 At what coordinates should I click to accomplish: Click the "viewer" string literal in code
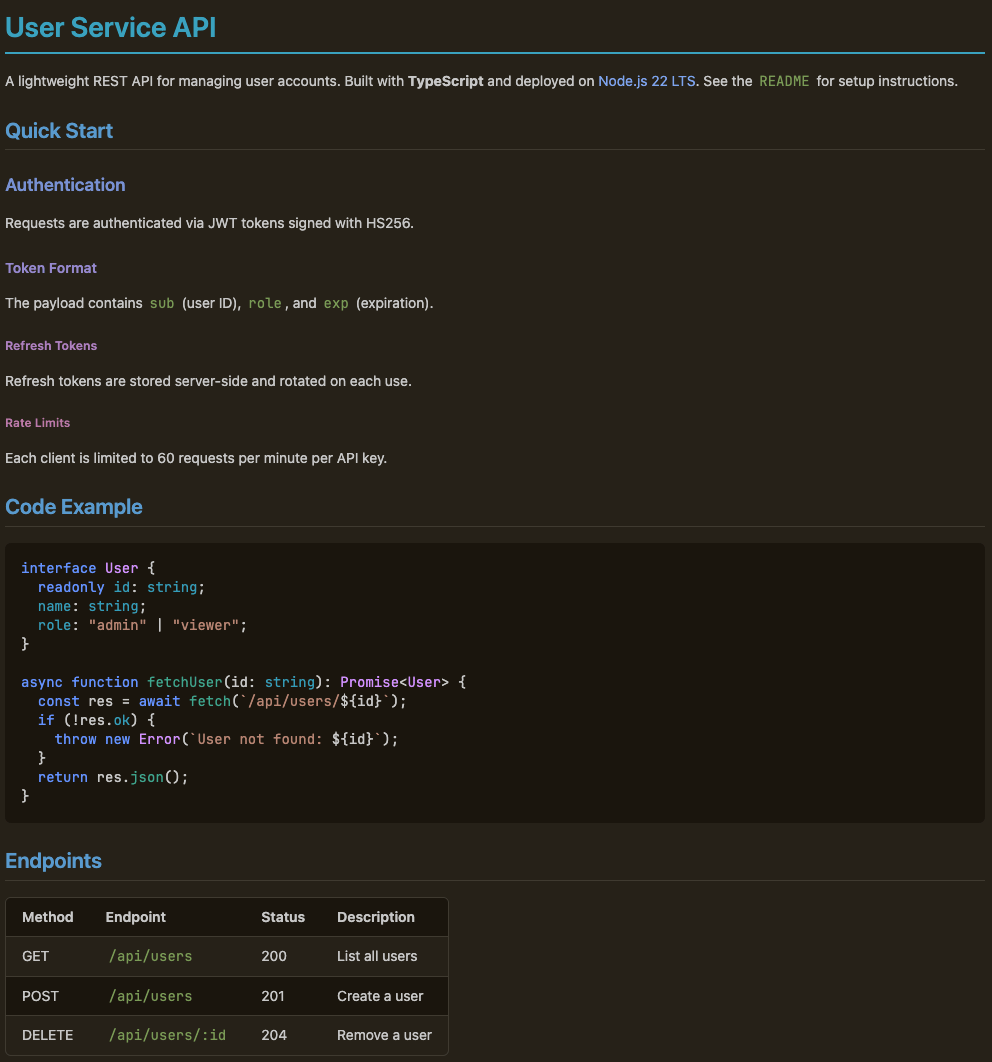pos(206,625)
